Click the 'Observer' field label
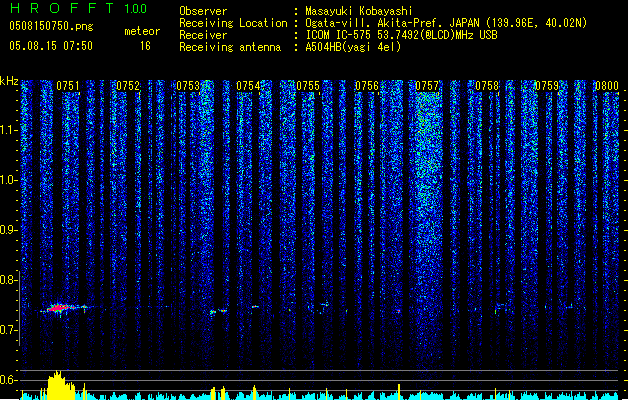This screenshot has height=400, width=629. click(203, 11)
